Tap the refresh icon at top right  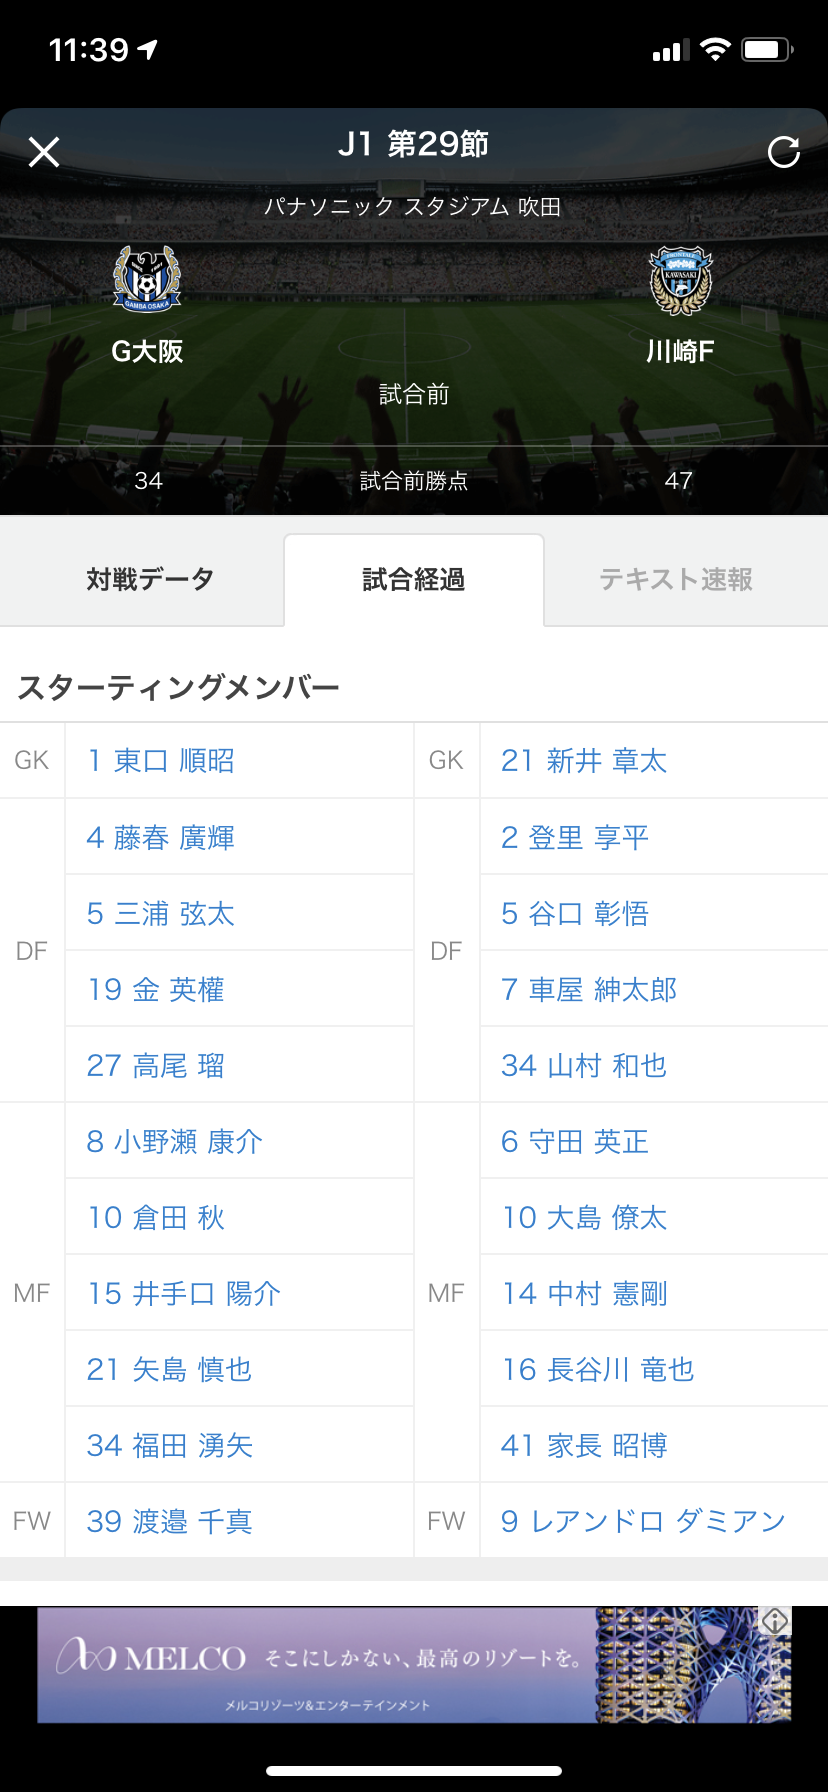tap(783, 152)
